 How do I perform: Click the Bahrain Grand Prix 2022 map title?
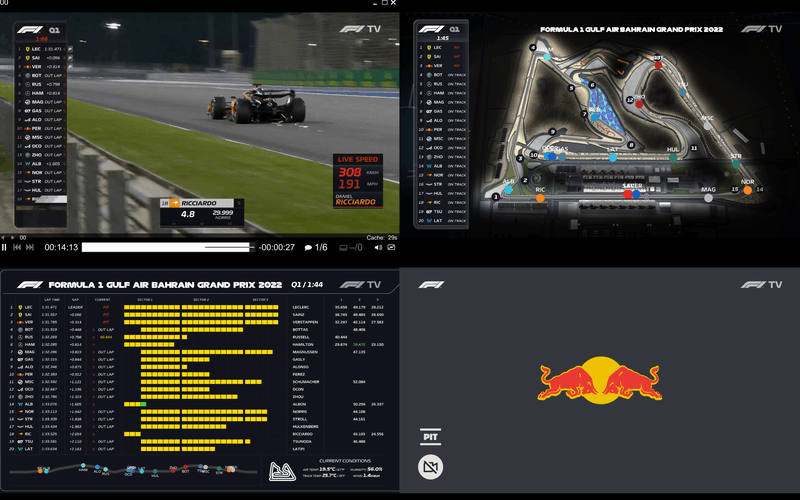[631, 30]
